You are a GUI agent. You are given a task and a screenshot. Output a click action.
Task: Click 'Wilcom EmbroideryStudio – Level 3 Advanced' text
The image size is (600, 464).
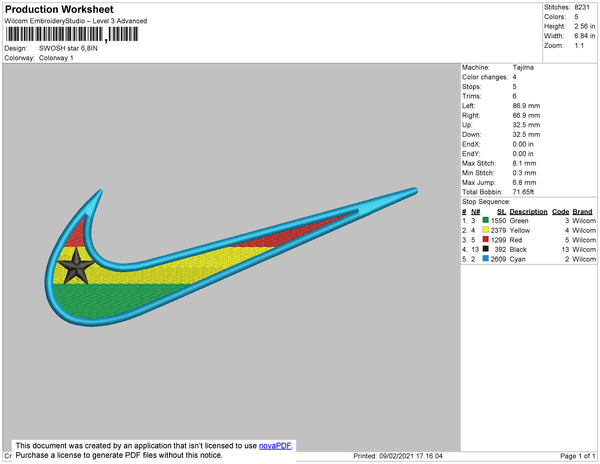click(x=76, y=21)
